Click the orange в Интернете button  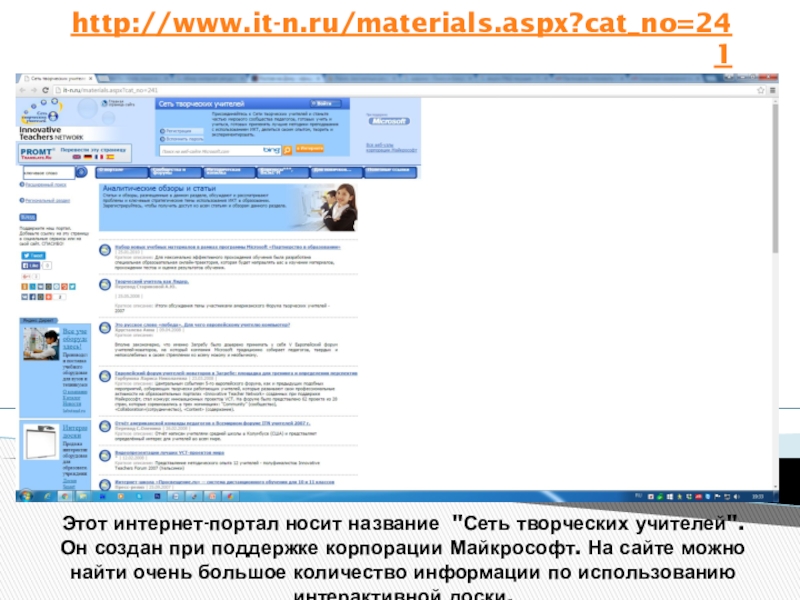pos(309,148)
